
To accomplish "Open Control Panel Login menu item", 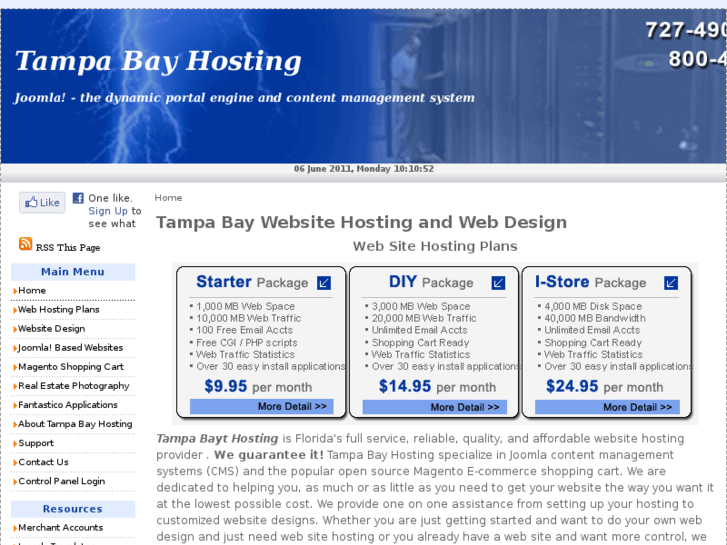I will (x=62, y=481).
